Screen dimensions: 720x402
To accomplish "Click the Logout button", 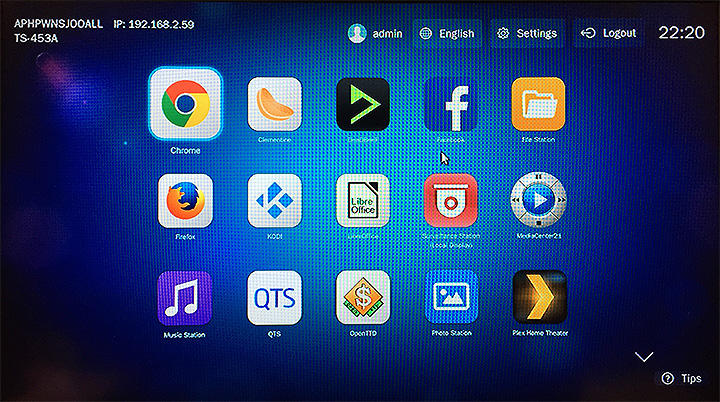I will point(608,33).
